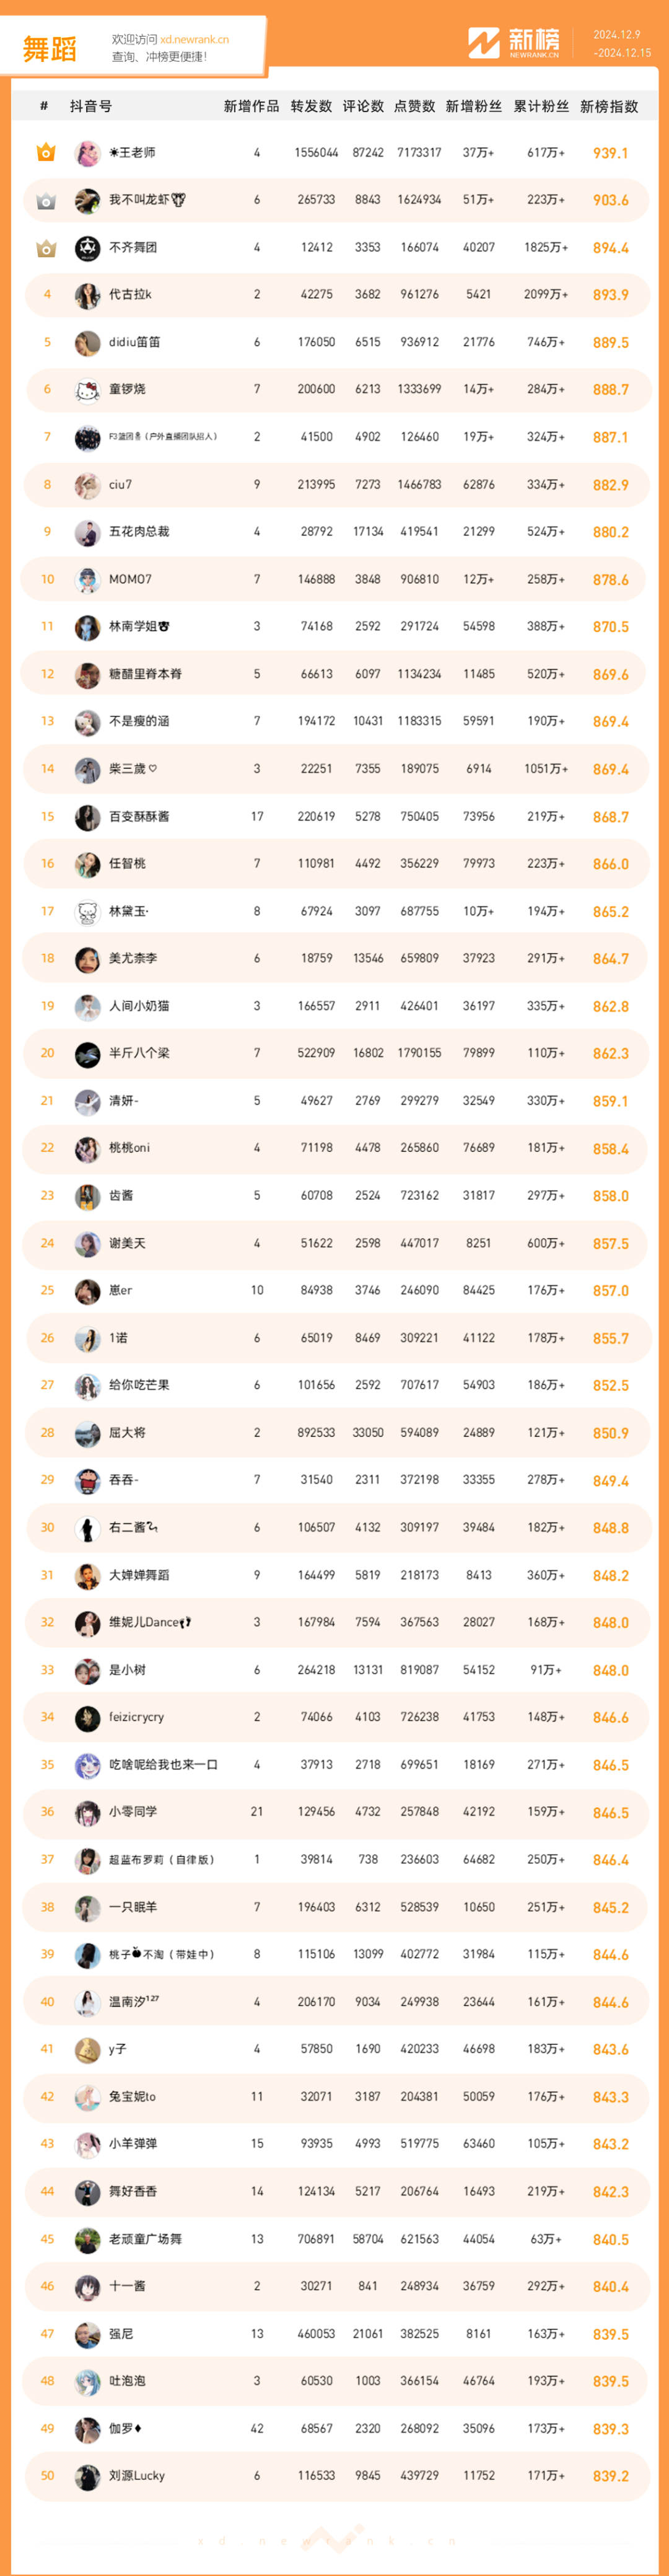Click the silver crown rank-two icon
The width and height of the screenshot is (669, 2576).
tap(46, 201)
